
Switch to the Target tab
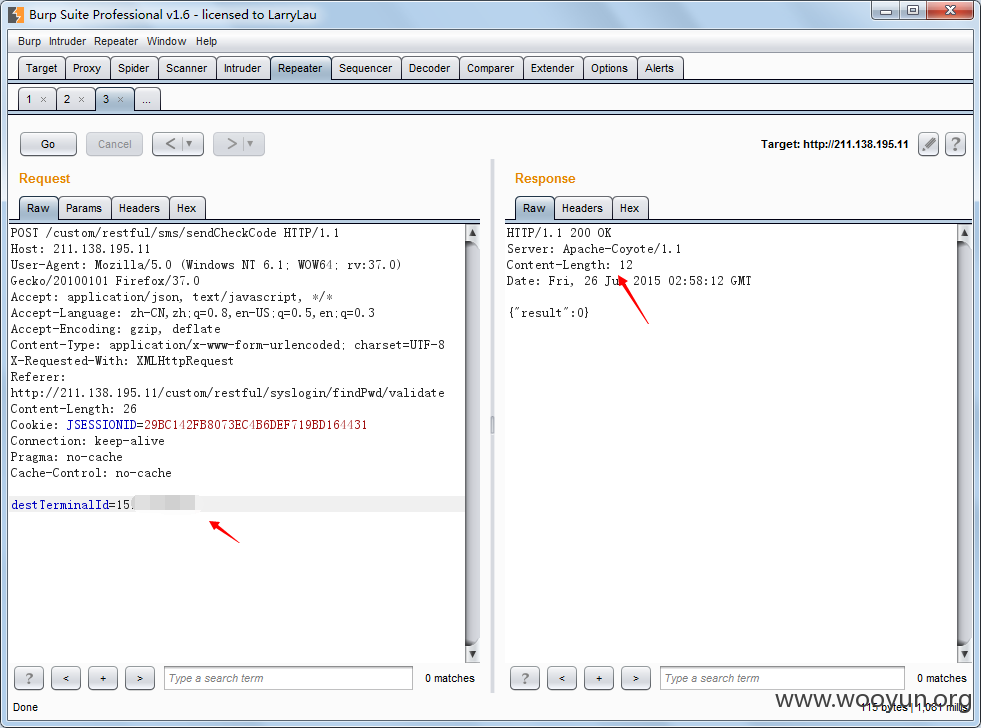[41, 68]
